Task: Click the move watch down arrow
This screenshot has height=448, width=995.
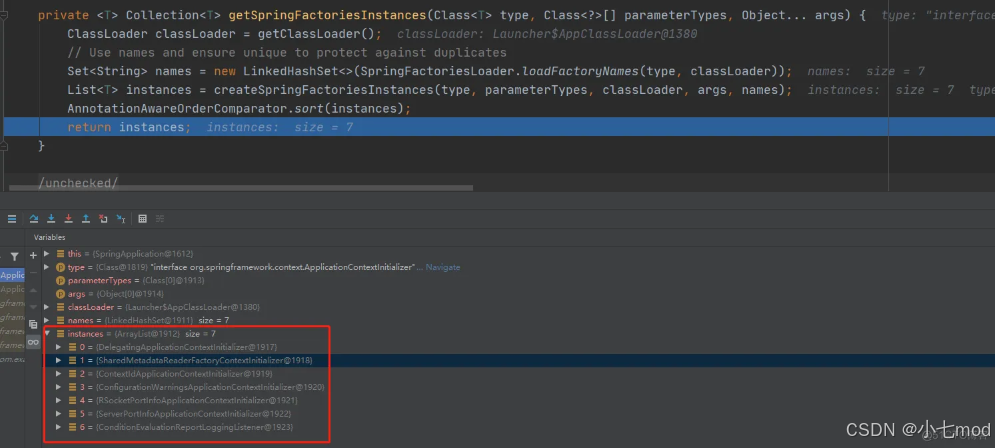Action: 34,306
